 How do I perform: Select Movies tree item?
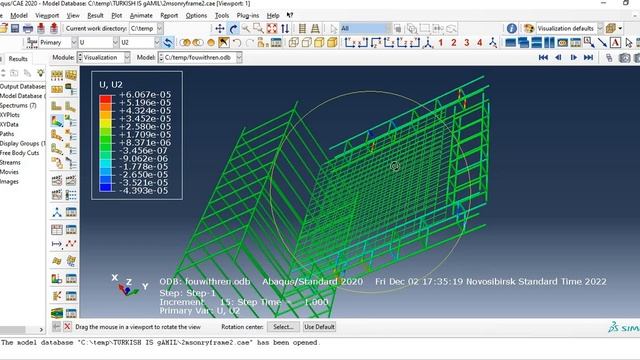coord(9,172)
